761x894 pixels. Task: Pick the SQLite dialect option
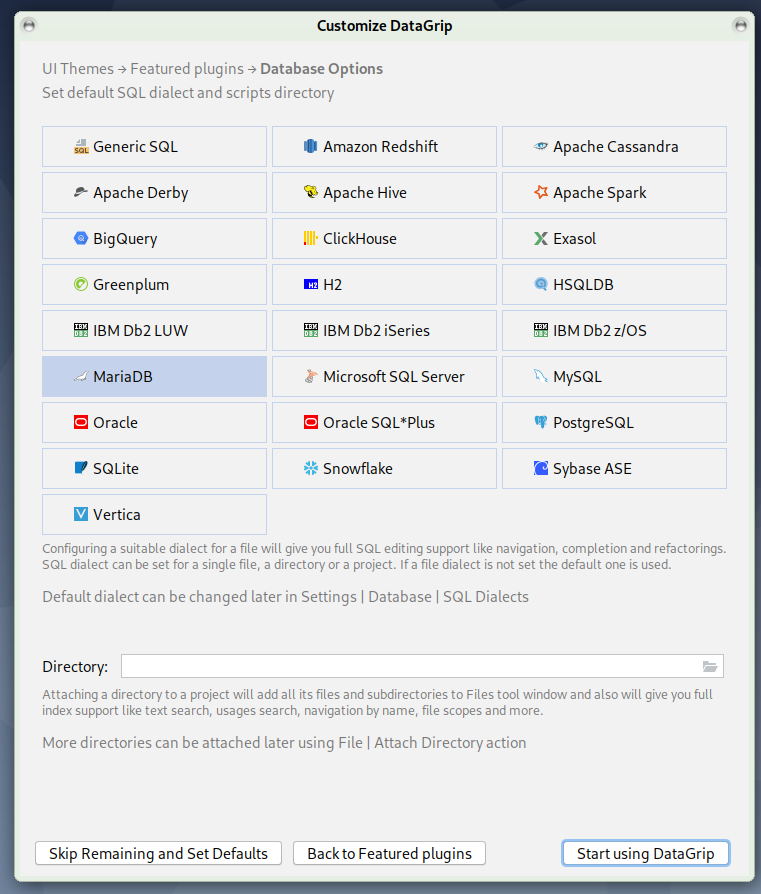point(154,469)
